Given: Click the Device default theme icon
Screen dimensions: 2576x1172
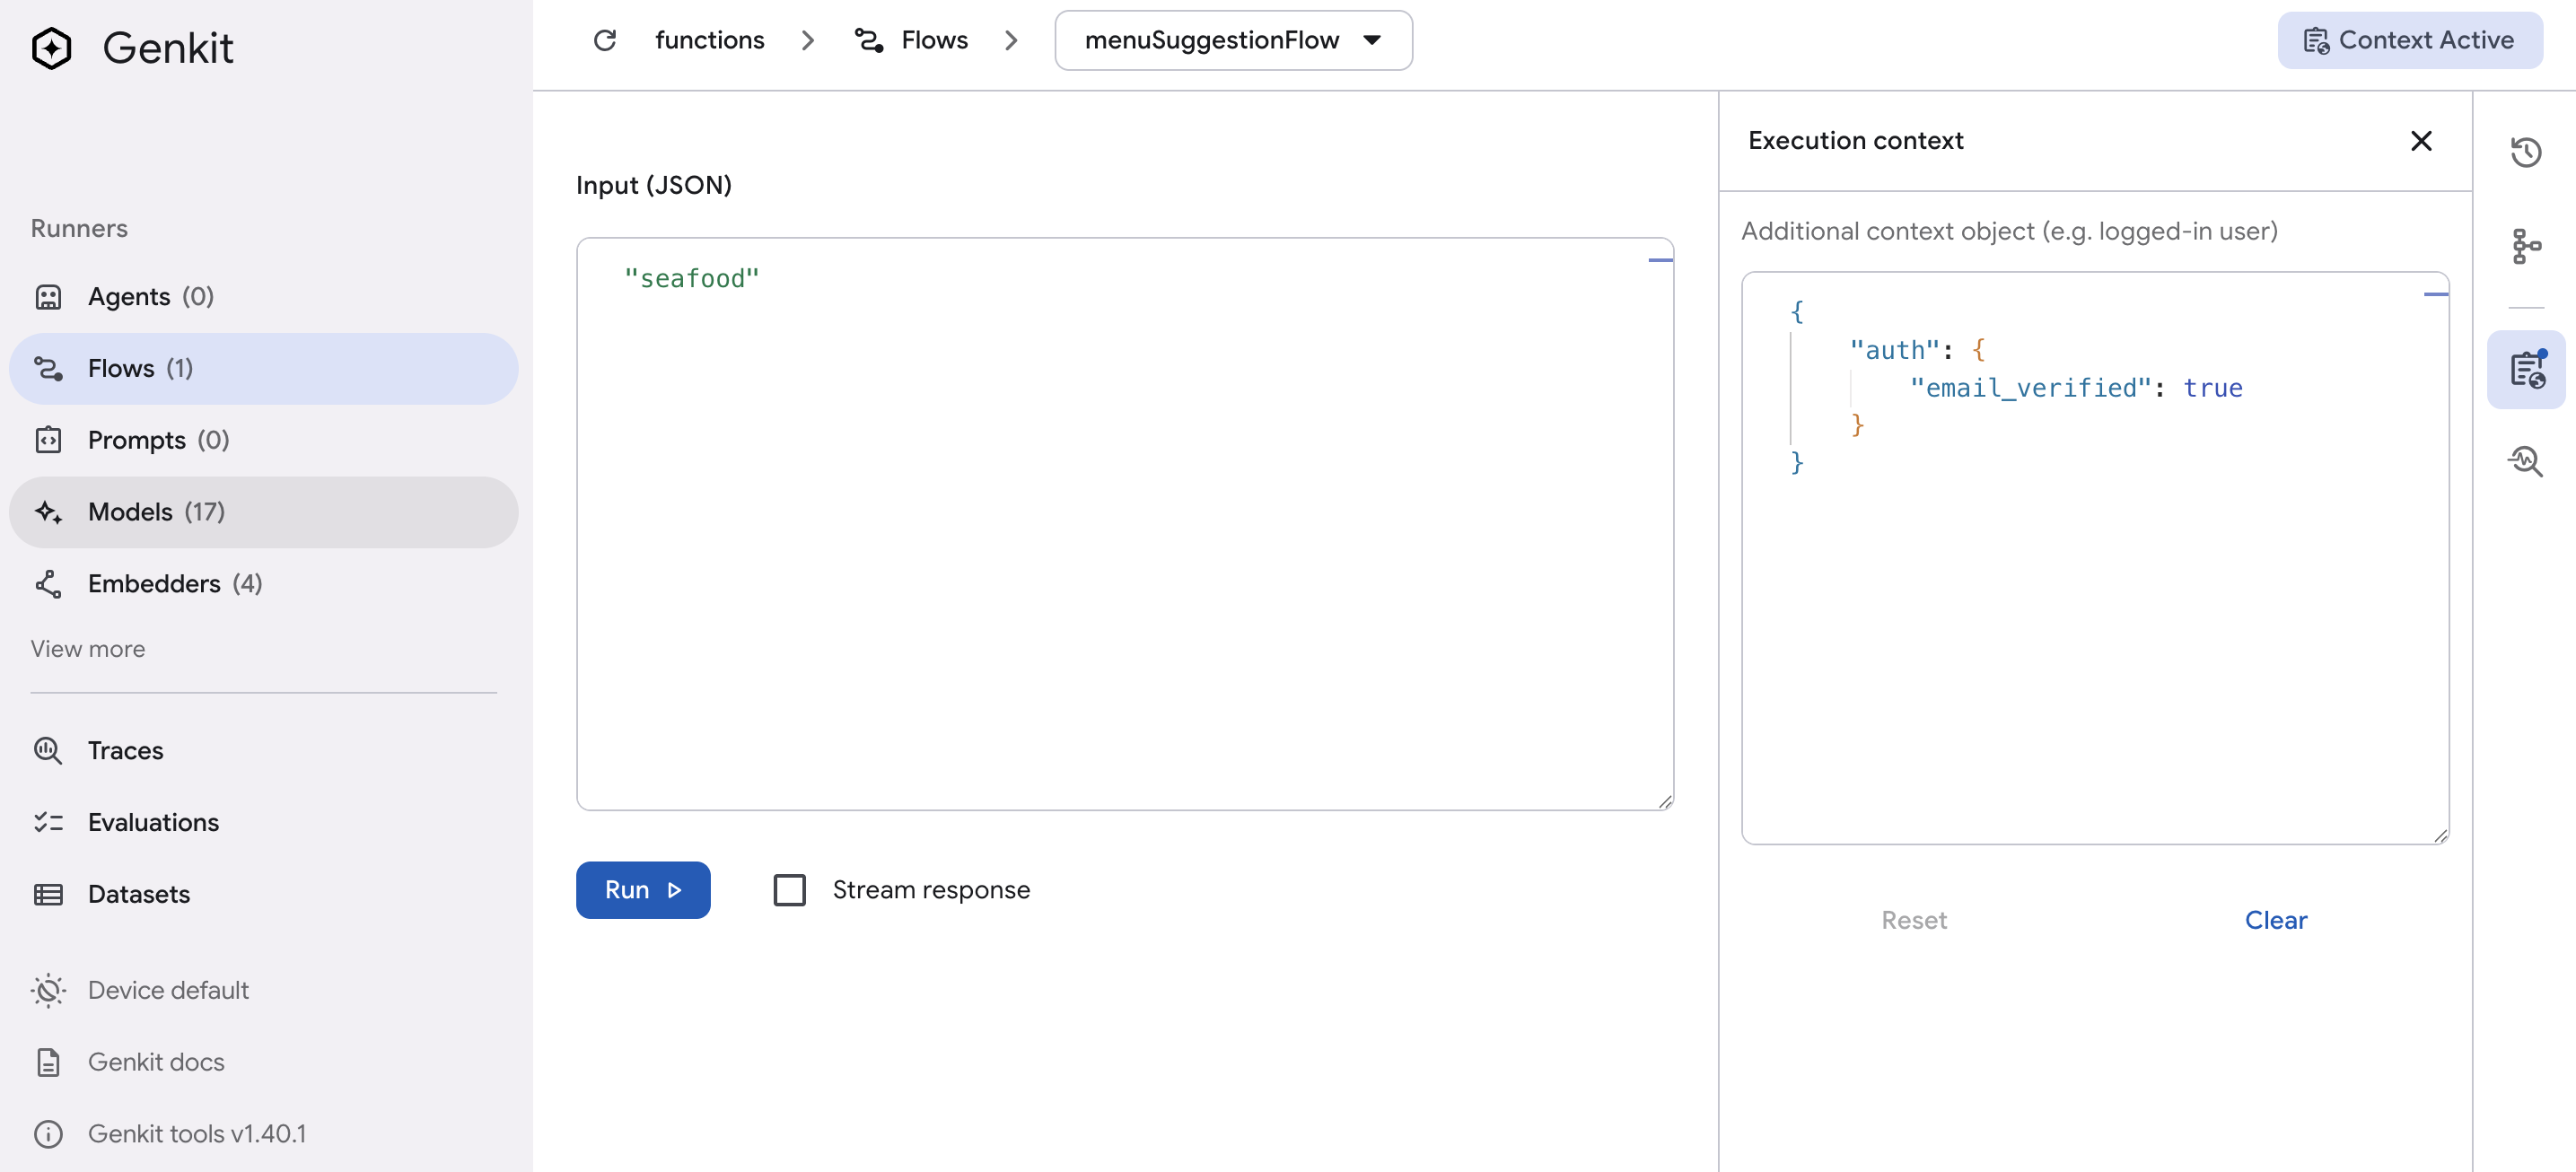Looking at the screenshot, I should [48, 990].
